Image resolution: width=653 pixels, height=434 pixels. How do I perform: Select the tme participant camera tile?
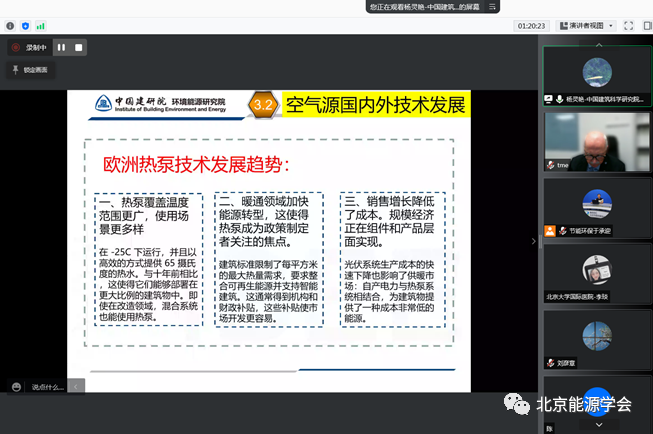pyautogui.click(x=597, y=142)
